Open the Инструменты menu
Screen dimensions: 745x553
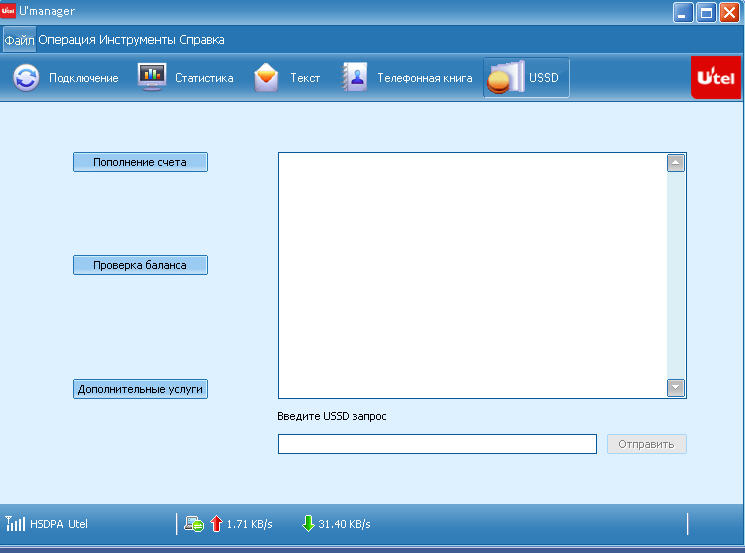(x=137, y=40)
